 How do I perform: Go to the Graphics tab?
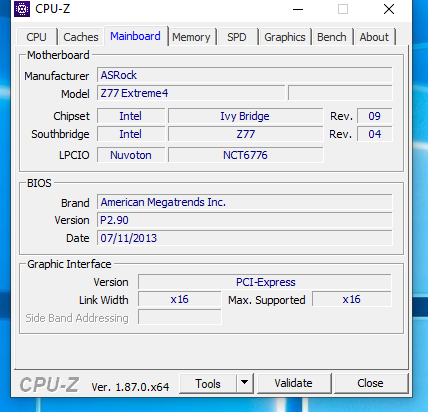[285, 37]
